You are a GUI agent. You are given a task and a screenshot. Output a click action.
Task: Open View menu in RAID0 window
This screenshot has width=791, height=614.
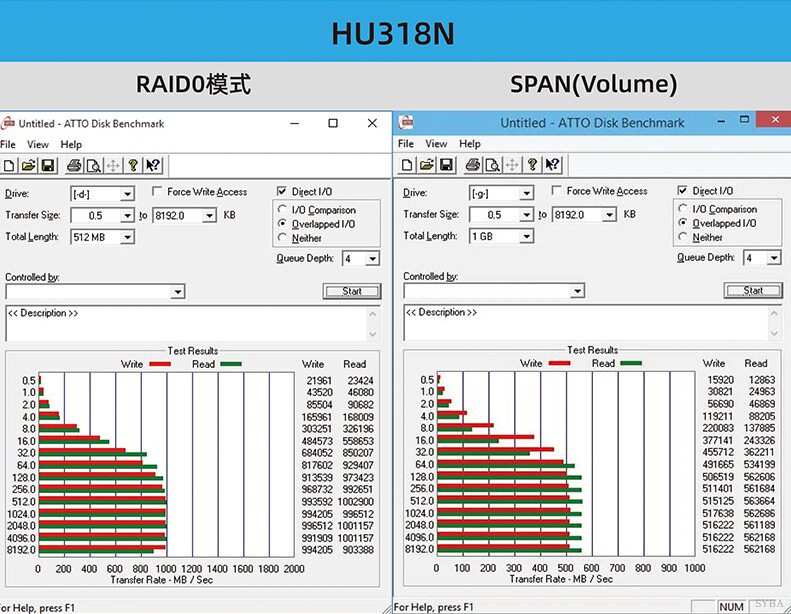pos(38,145)
